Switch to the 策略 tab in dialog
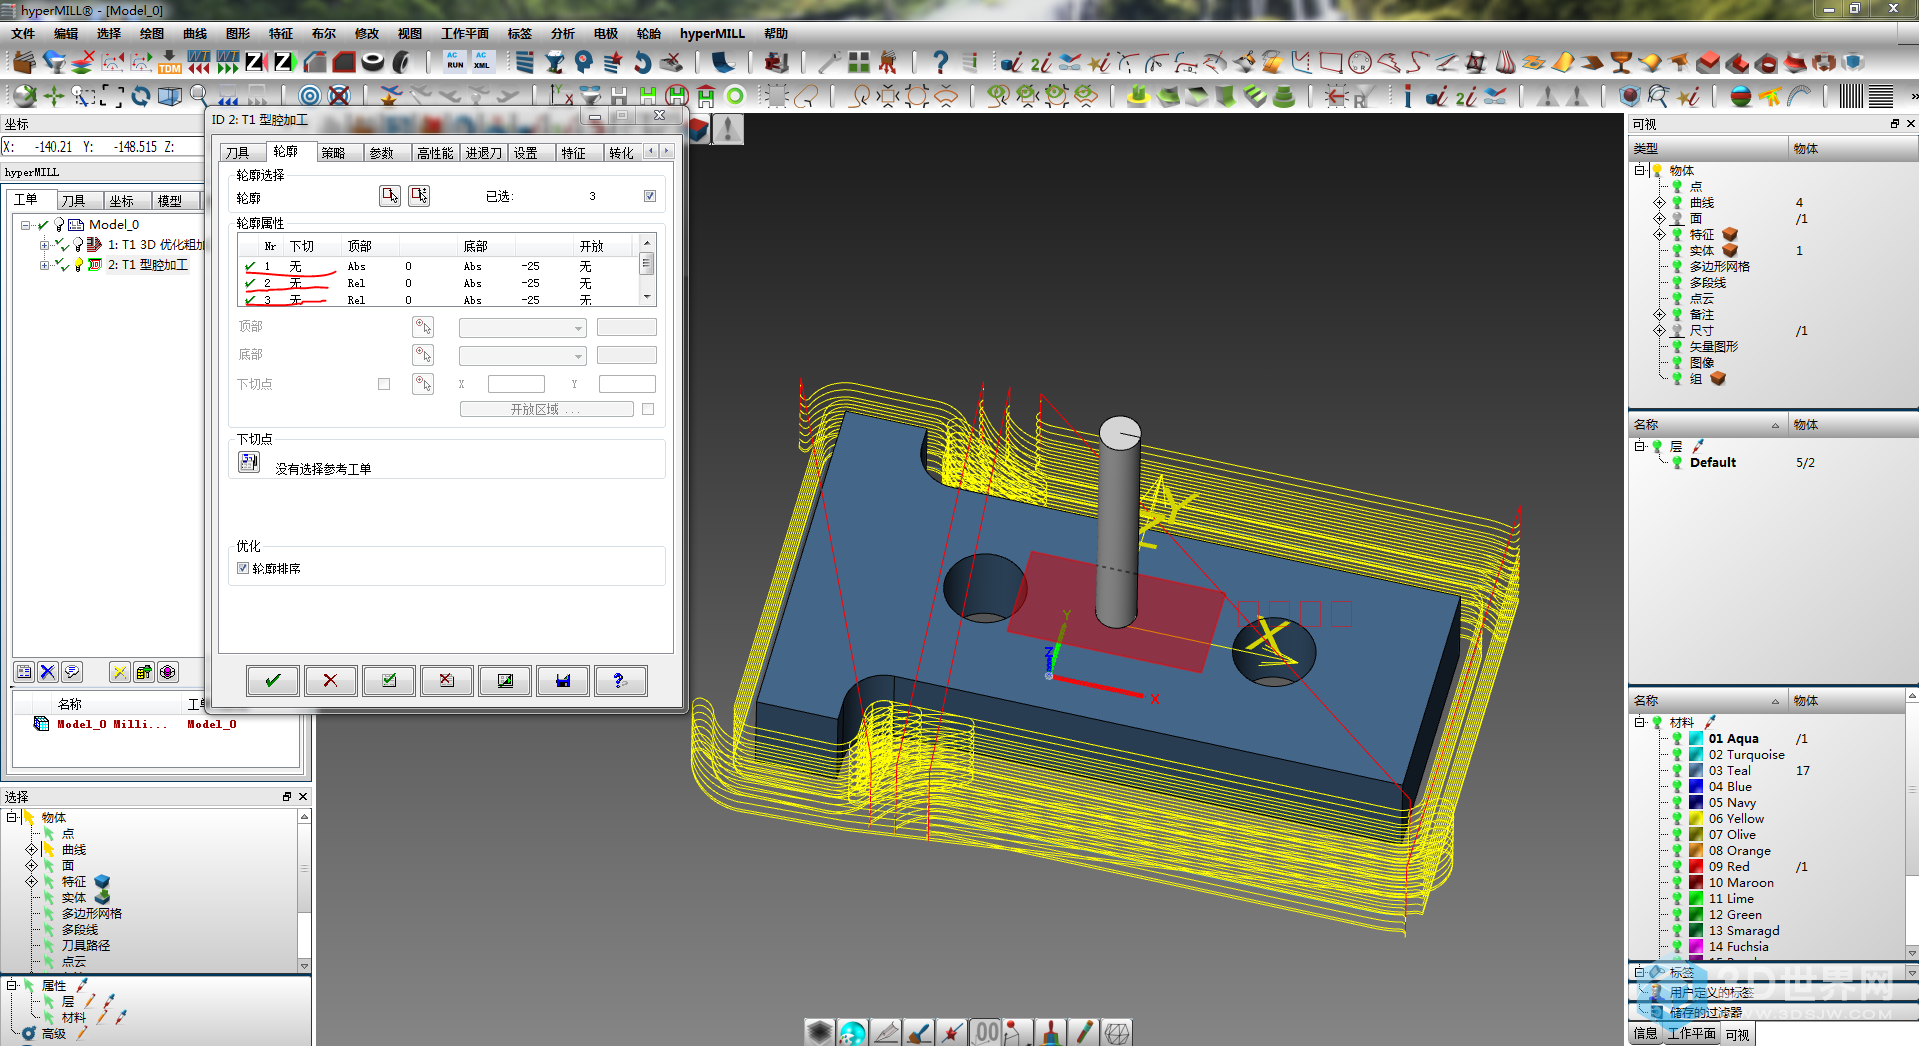The image size is (1919, 1046). tap(333, 153)
